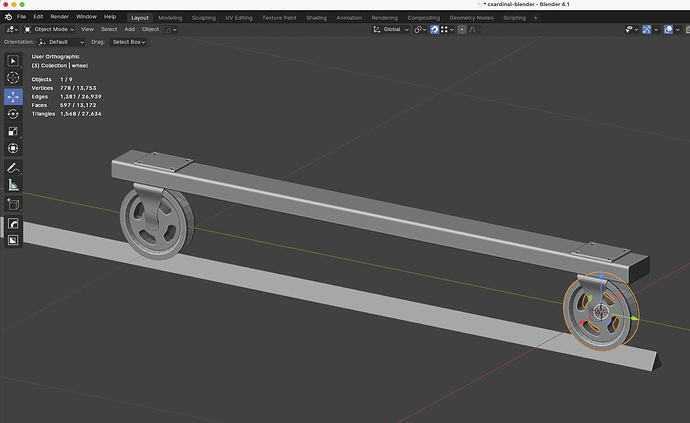Activate the Rotate tool
The image size is (690, 423).
[13, 114]
